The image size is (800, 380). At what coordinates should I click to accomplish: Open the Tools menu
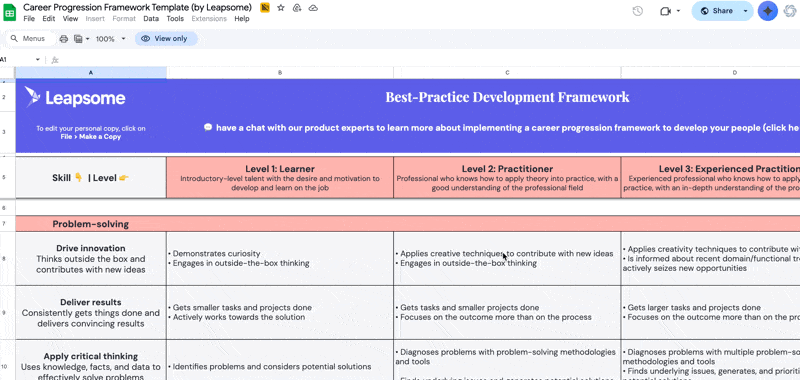175,19
